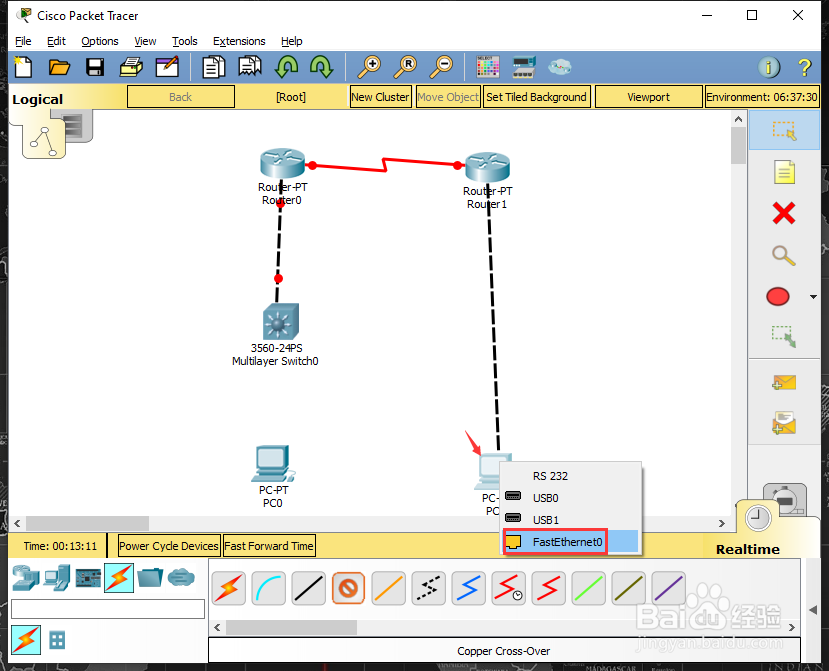Click the Redo green arrow
The image size is (829, 671).
[x=321, y=67]
